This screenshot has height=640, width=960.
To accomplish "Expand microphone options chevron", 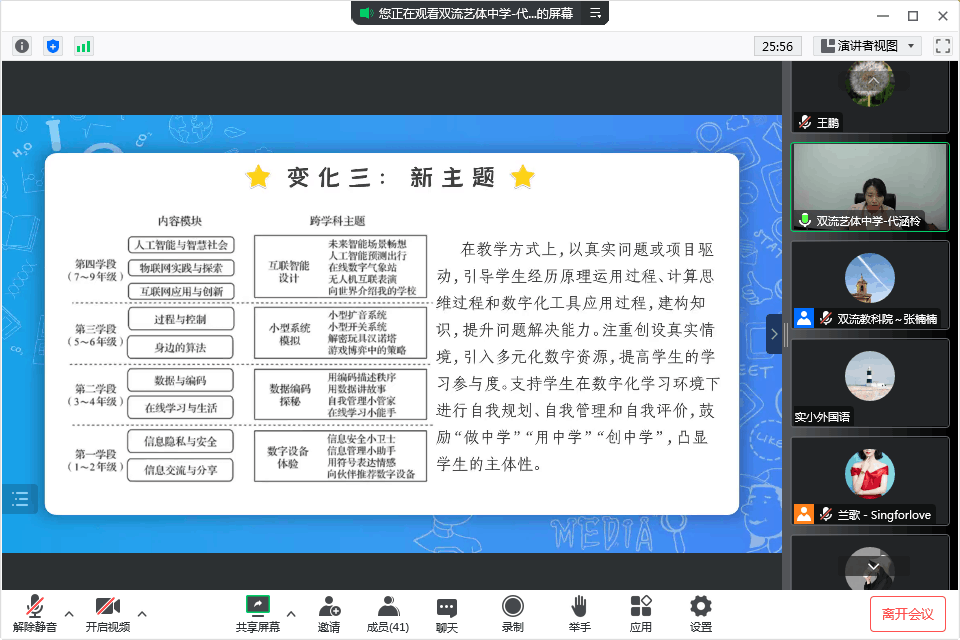I will pos(68,616).
